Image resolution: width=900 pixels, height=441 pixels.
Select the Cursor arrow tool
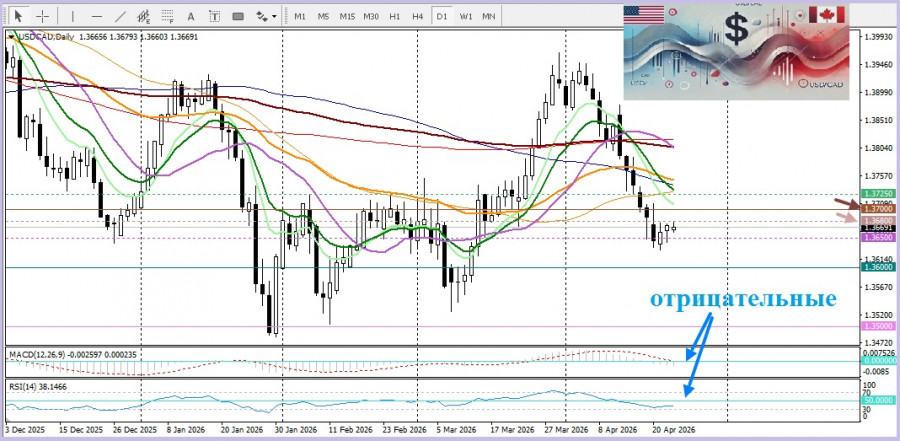pyautogui.click(x=19, y=16)
